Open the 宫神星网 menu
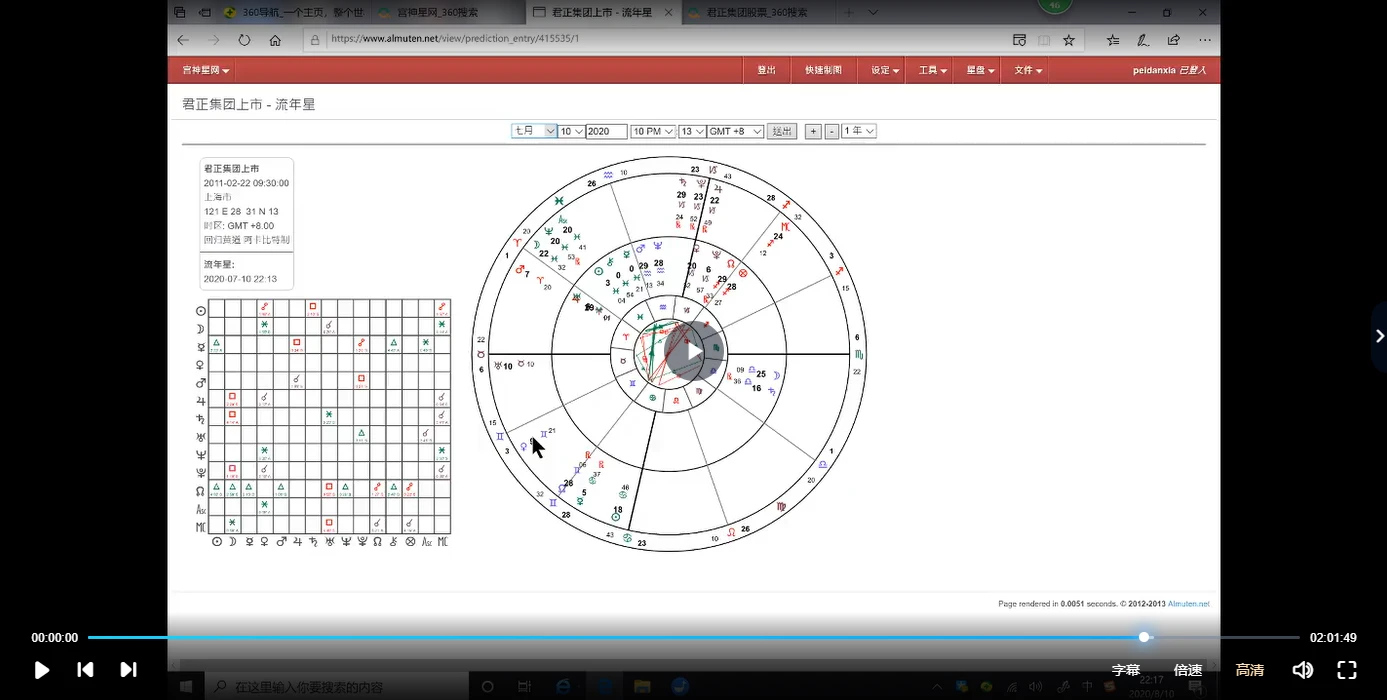1387x700 pixels. point(206,70)
